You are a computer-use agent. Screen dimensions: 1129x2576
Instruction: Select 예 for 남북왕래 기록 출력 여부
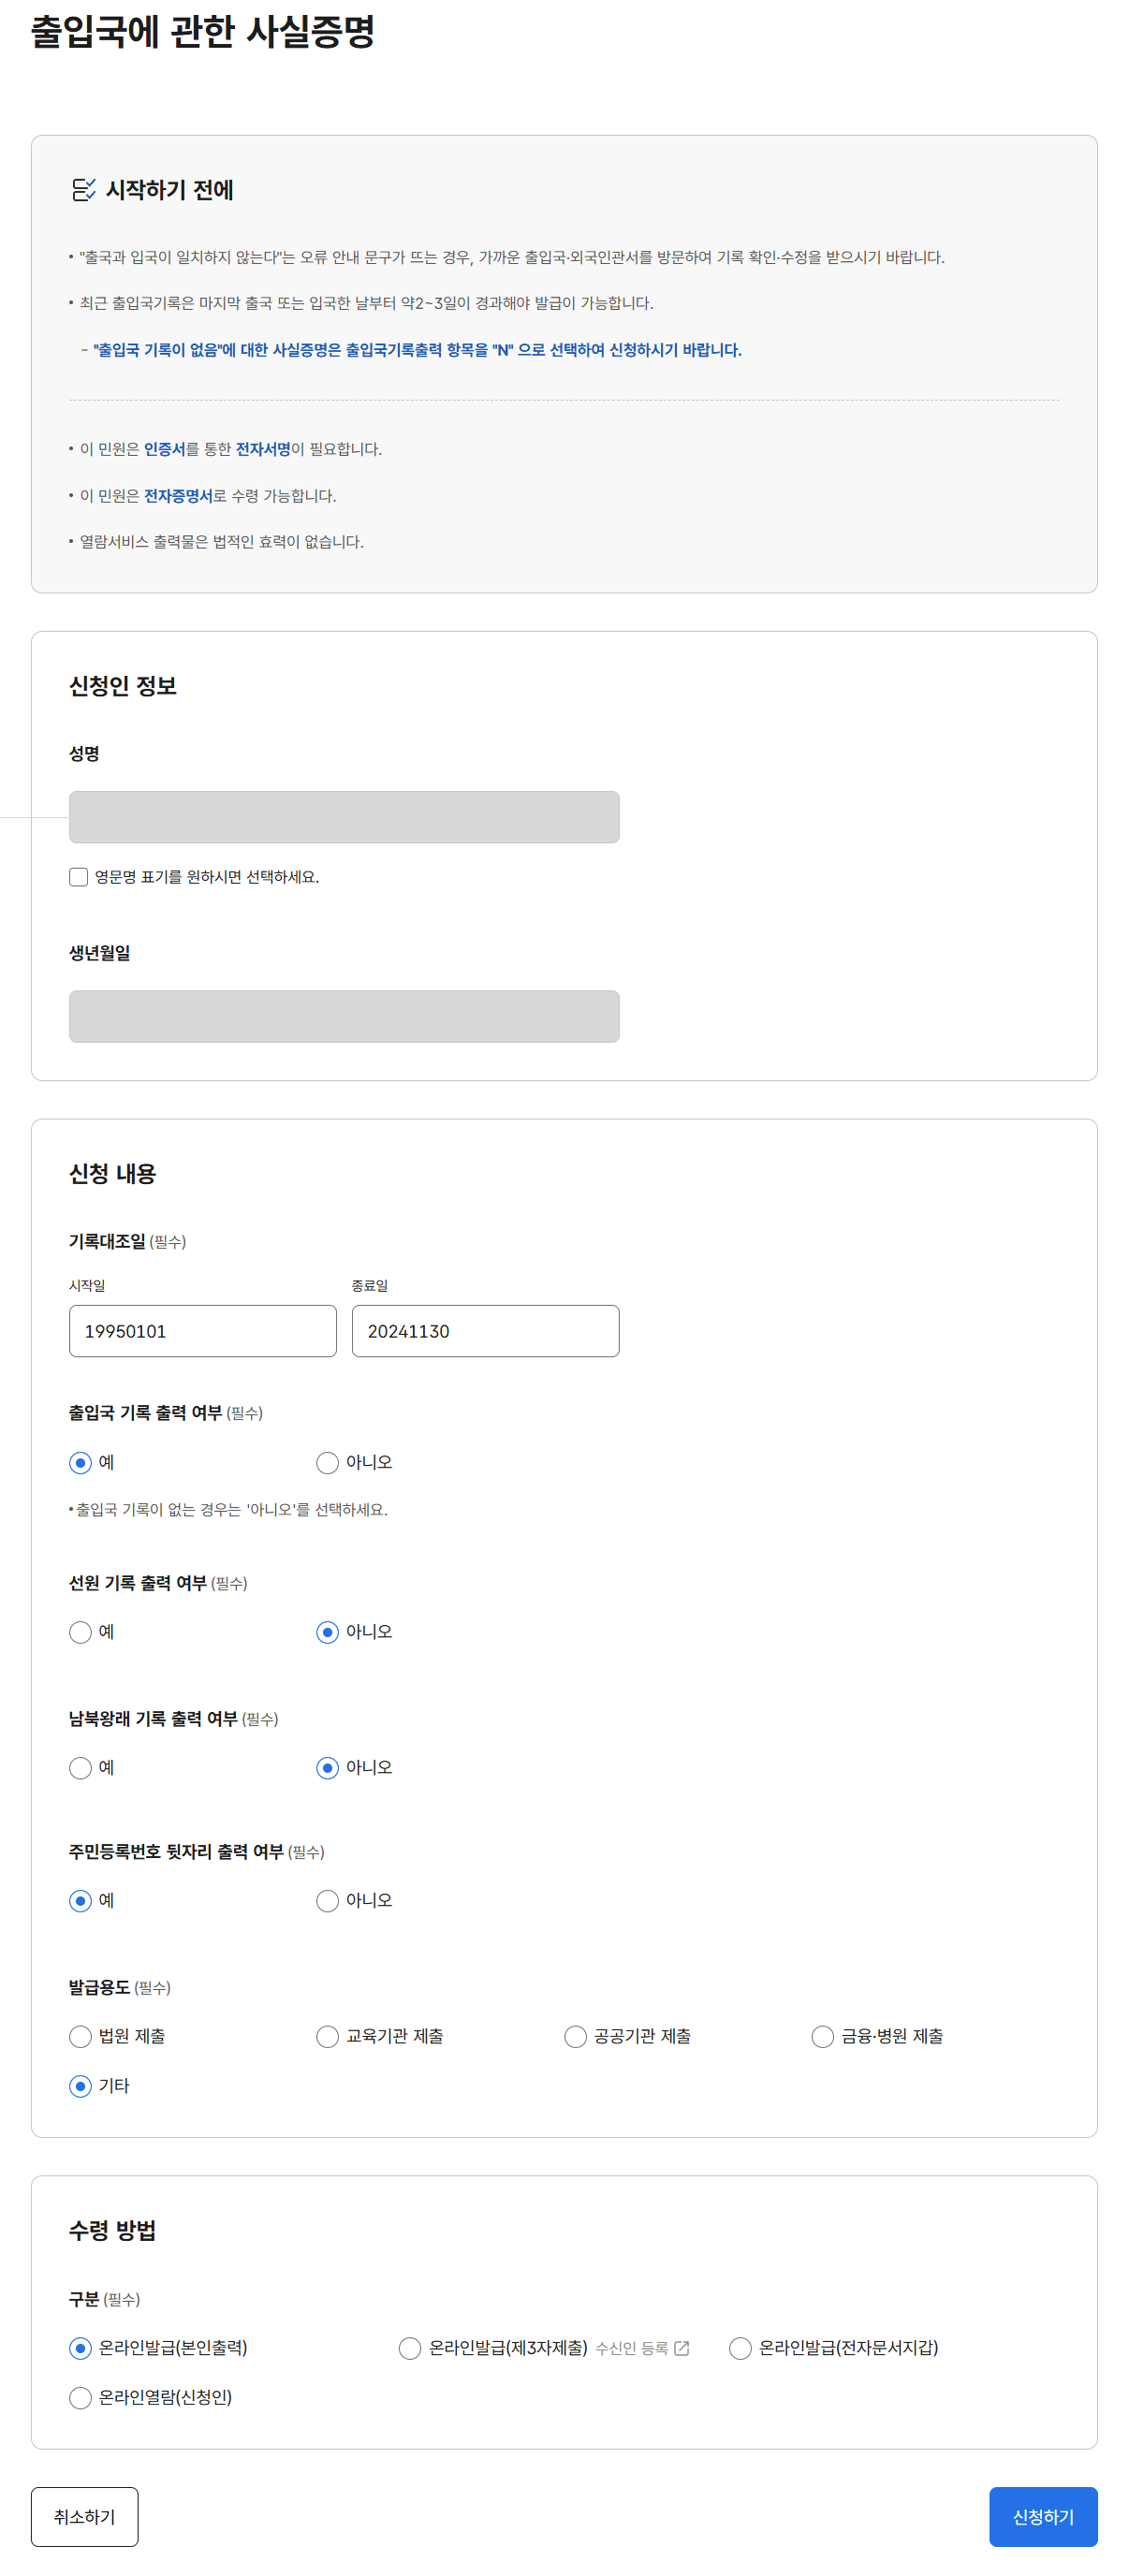pos(80,1767)
